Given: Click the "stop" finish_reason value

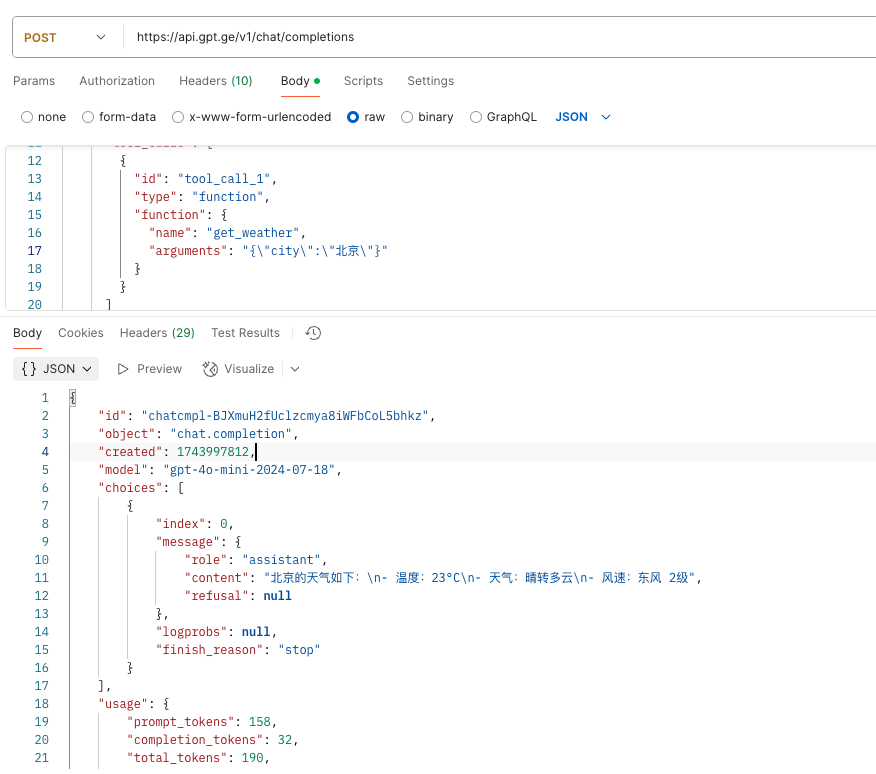Looking at the screenshot, I should tap(299, 650).
